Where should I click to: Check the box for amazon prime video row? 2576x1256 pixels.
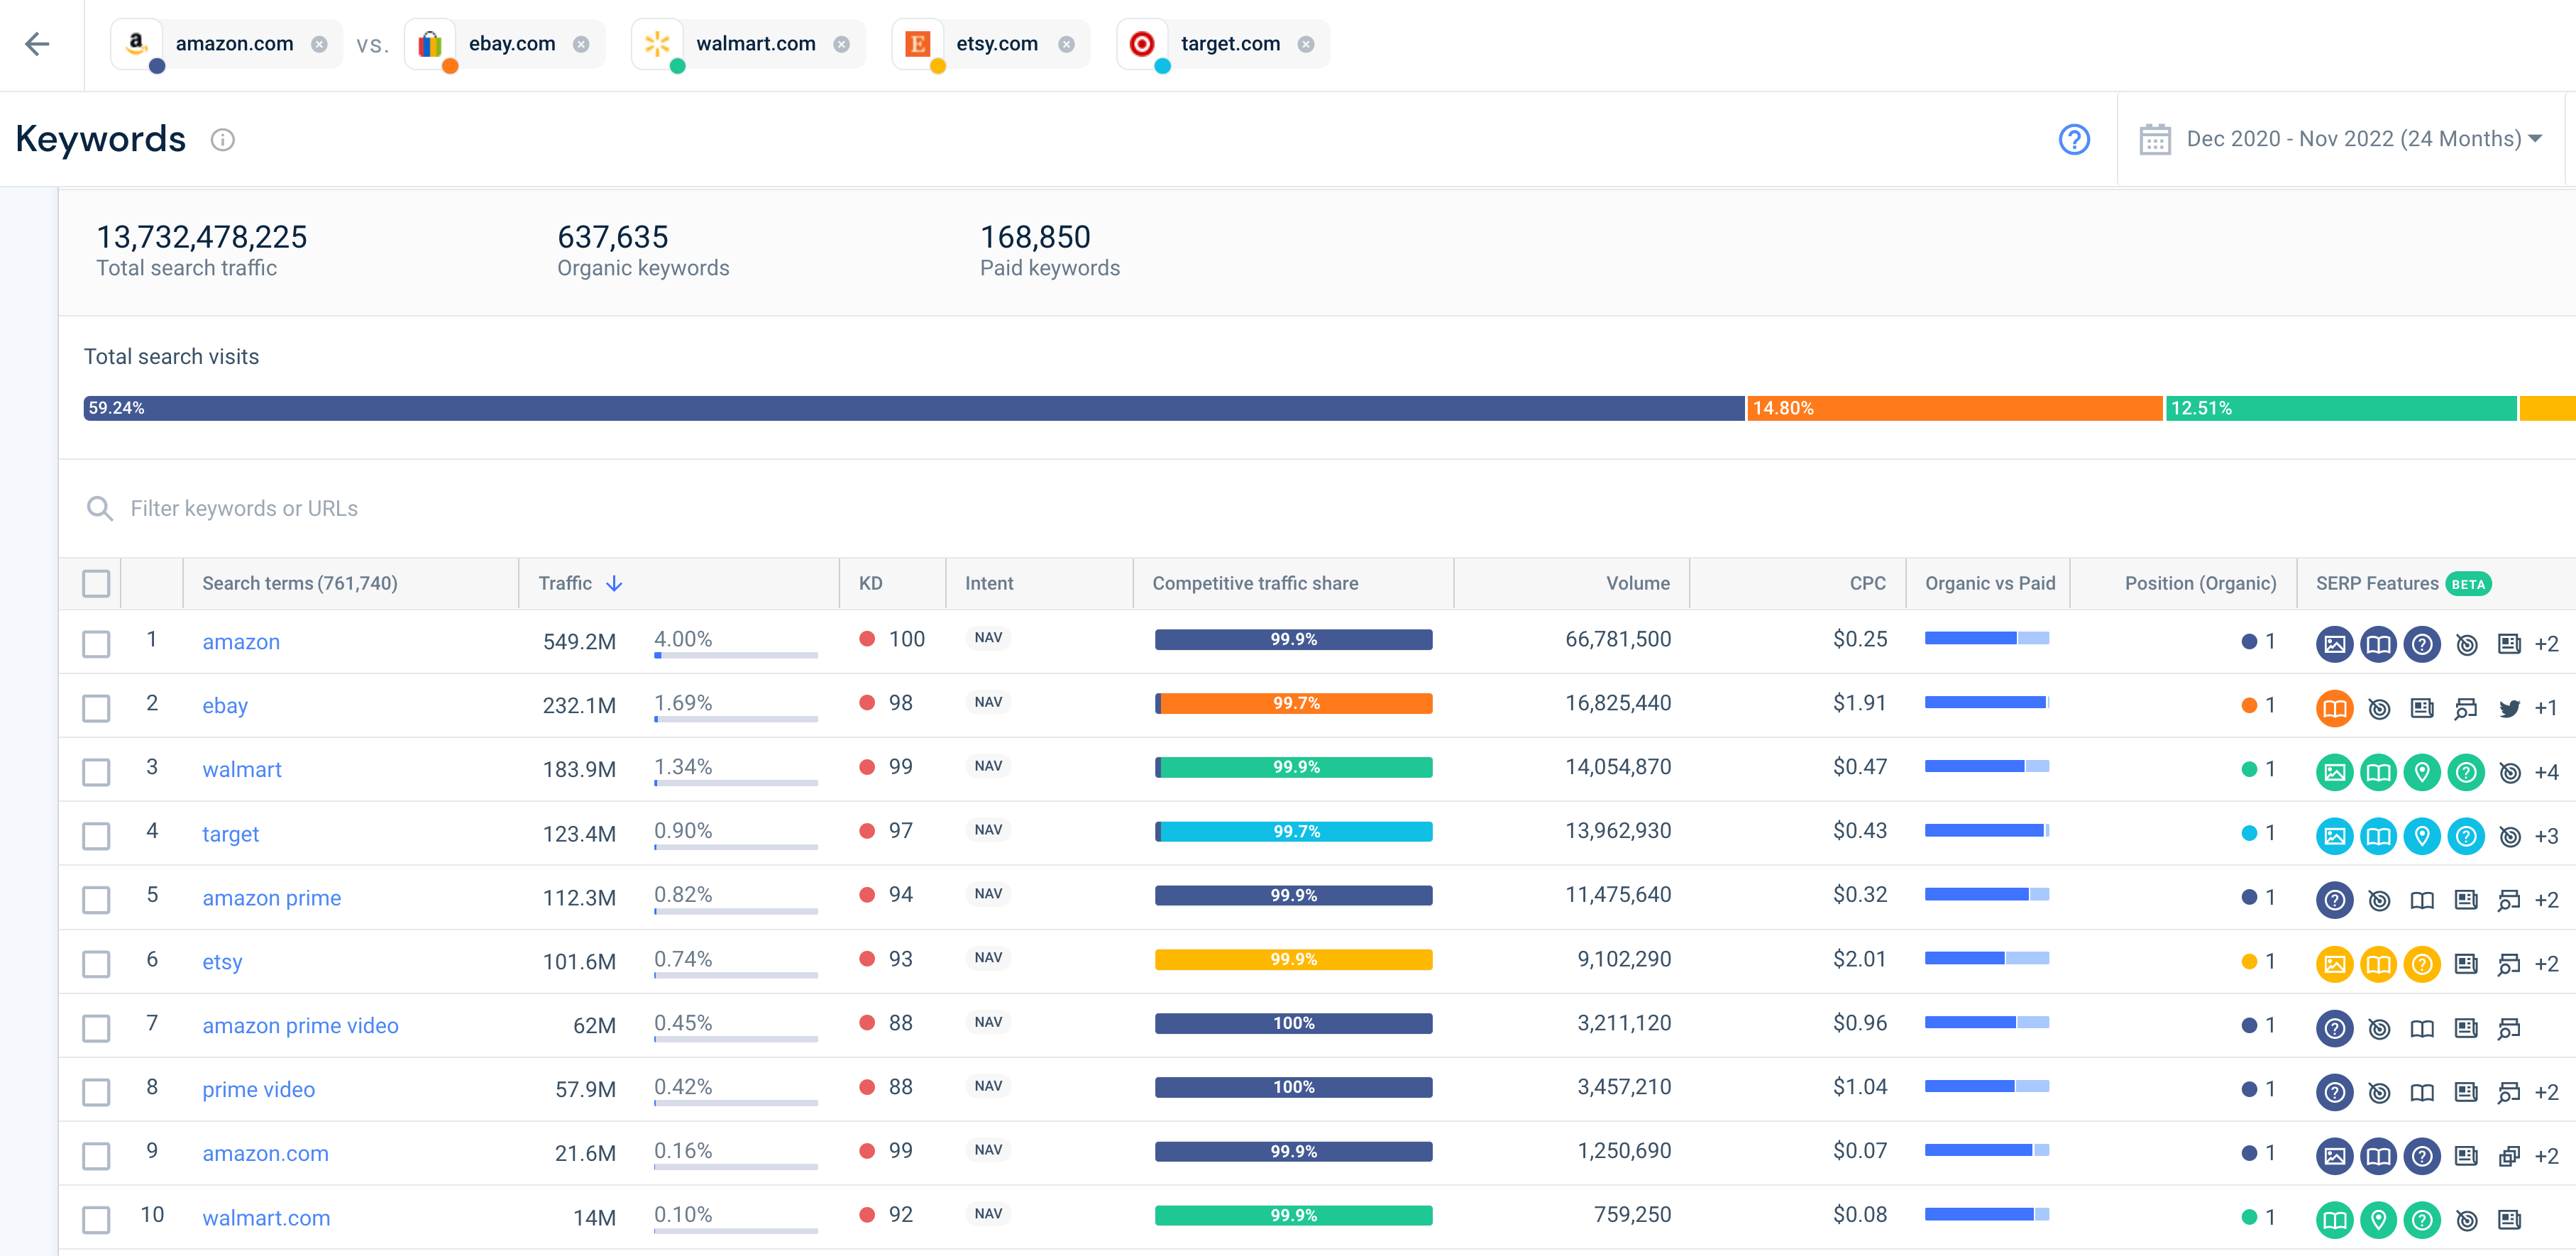point(96,1027)
